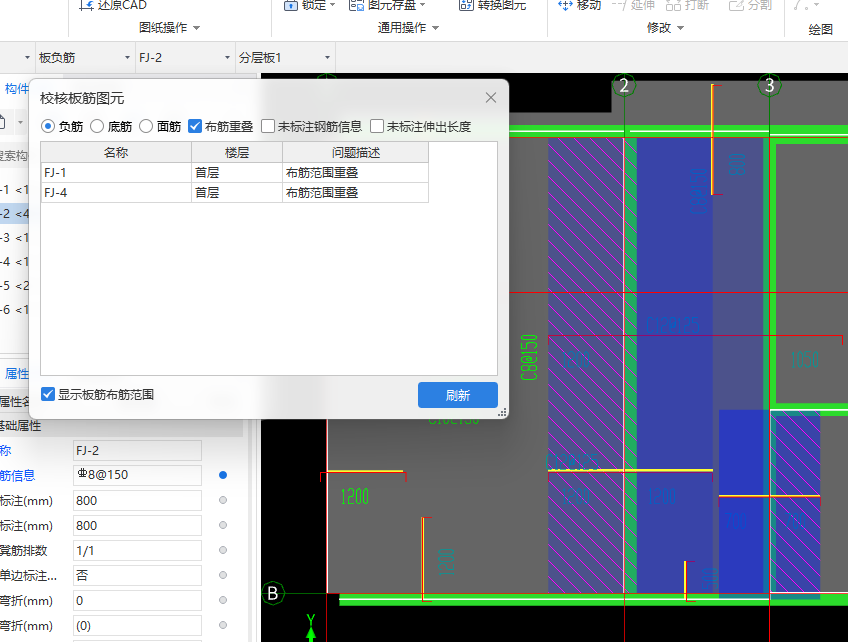Image resolution: width=848 pixels, height=642 pixels.
Task: Enable the 未标注伸出长度 checkbox
Action: 377,127
